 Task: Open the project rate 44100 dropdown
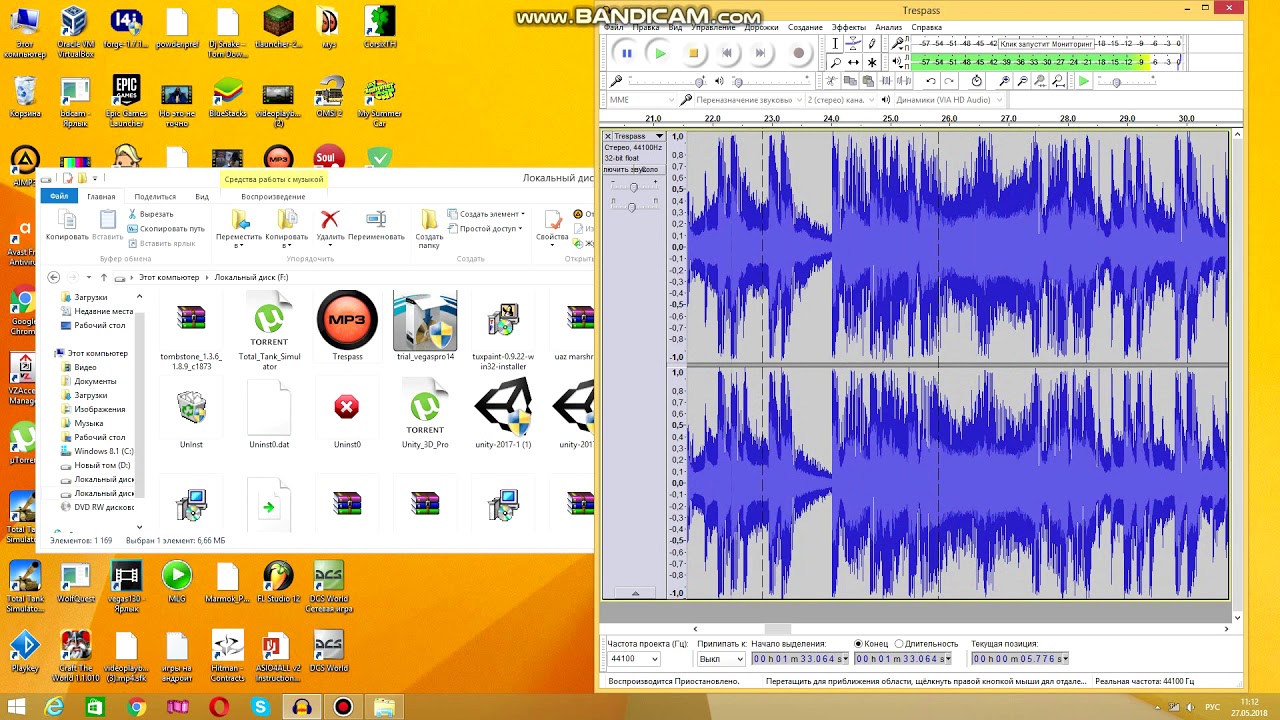654,659
